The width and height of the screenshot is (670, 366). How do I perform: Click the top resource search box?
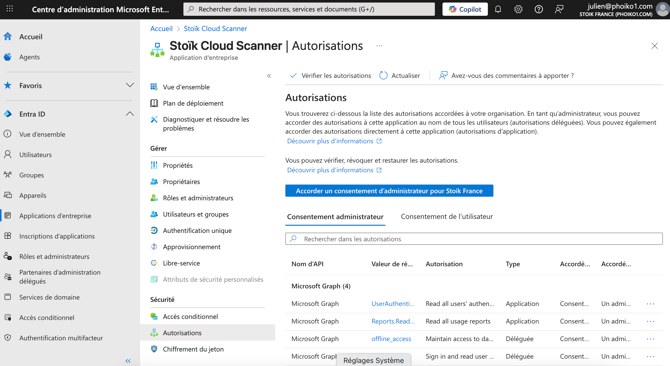tap(309, 9)
